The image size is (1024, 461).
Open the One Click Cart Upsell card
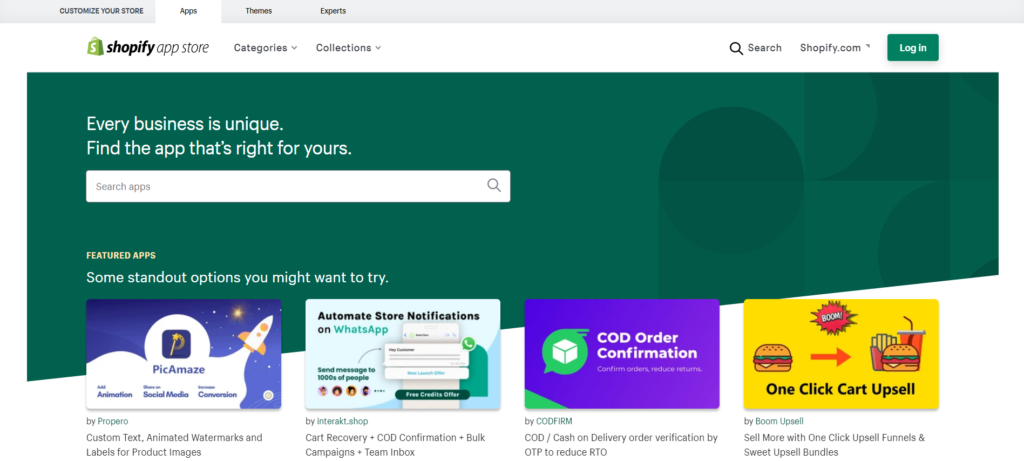pos(841,354)
